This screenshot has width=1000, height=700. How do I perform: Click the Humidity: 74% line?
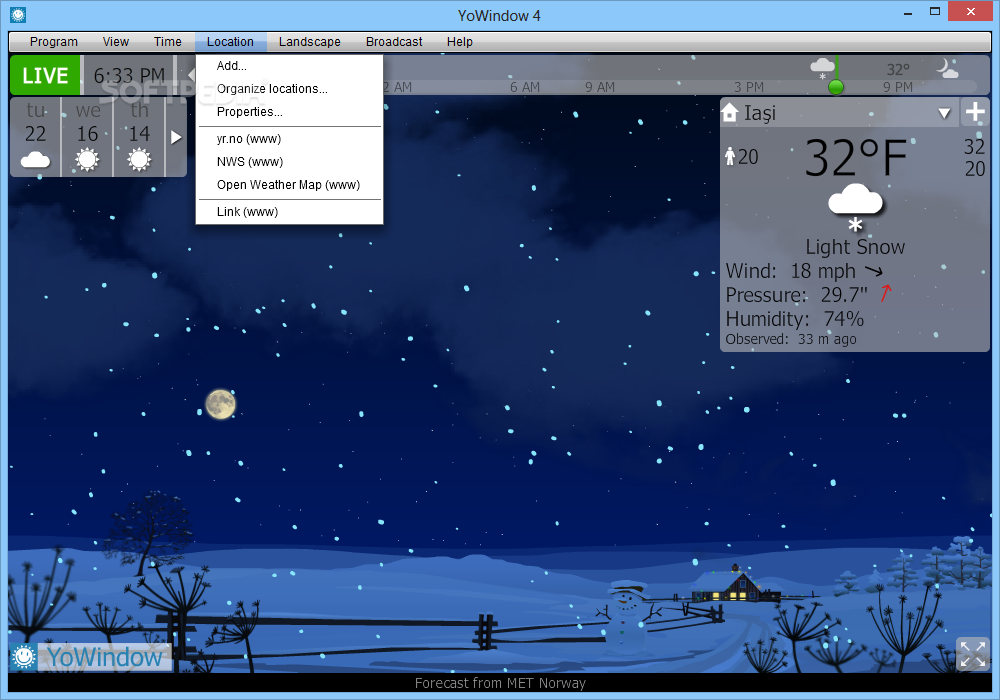[795, 318]
